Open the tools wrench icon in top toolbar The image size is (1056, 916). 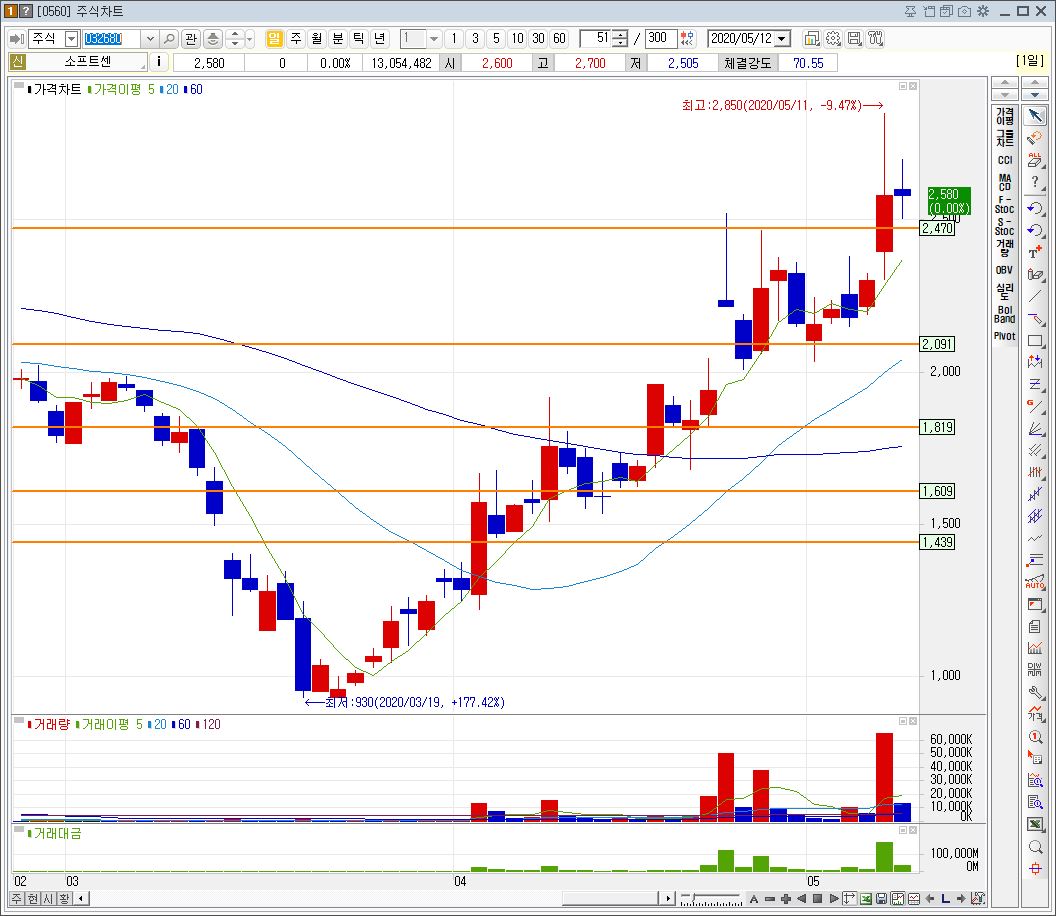click(x=876, y=39)
